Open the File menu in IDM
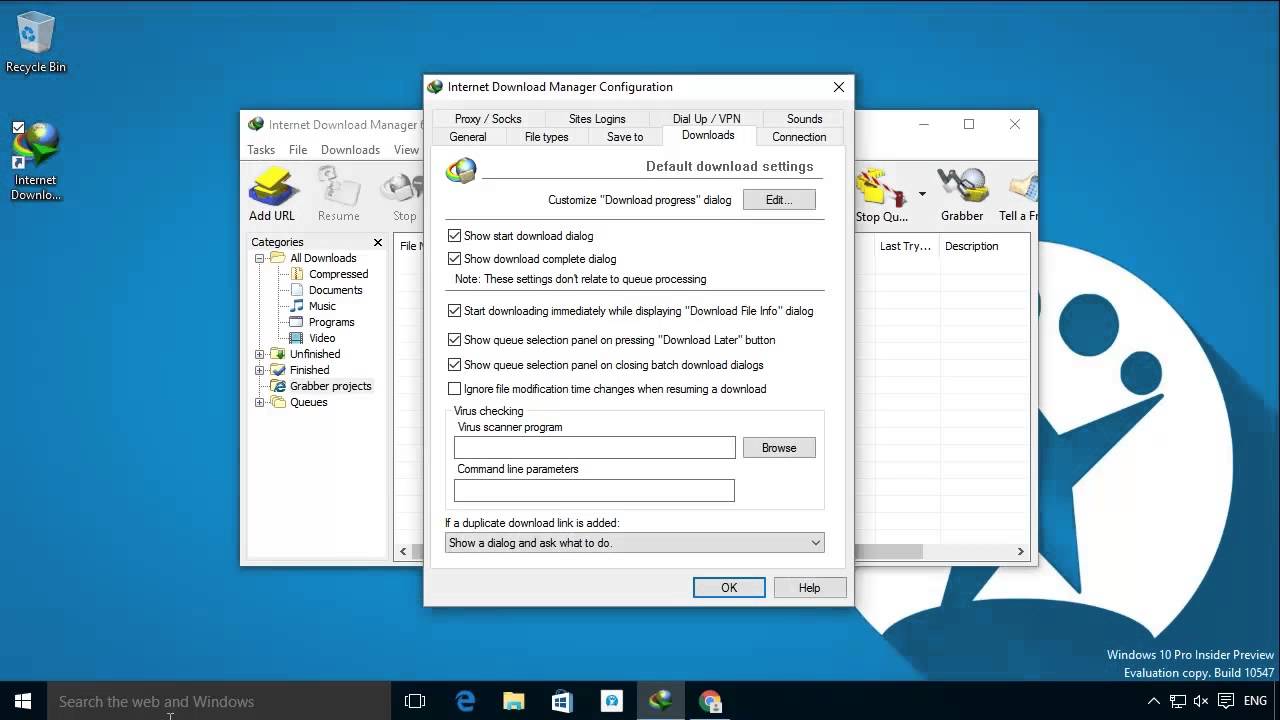This screenshot has width=1280, height=720. (x=298, y=150)
